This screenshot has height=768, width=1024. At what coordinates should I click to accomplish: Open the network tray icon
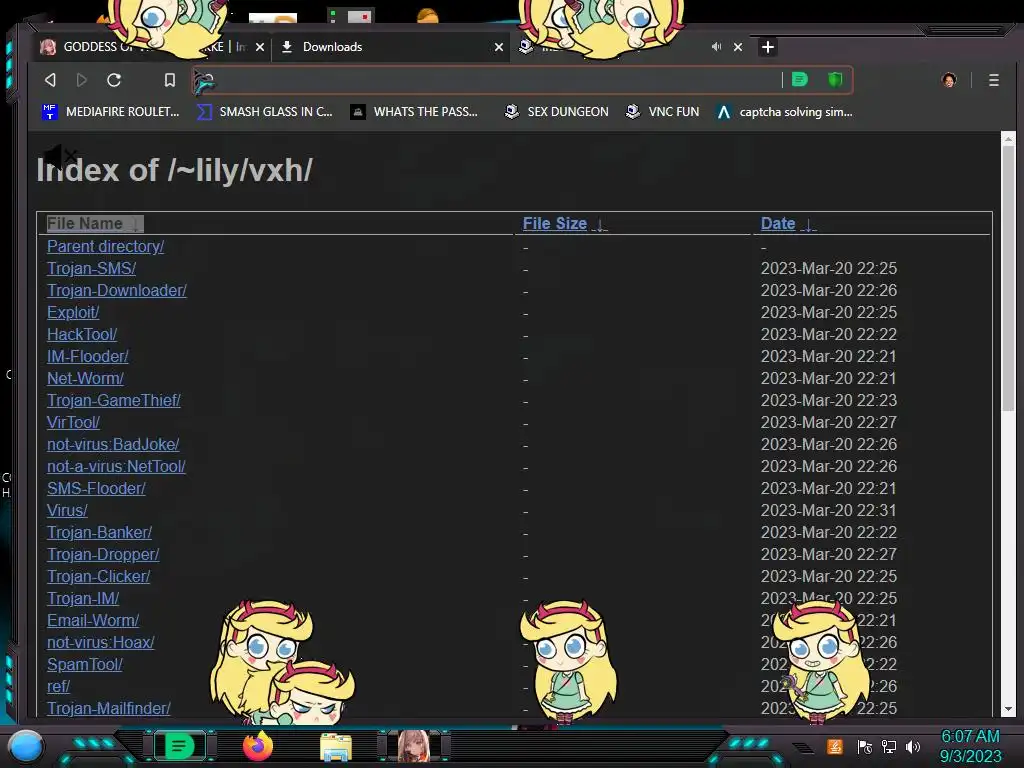point(889,746)
